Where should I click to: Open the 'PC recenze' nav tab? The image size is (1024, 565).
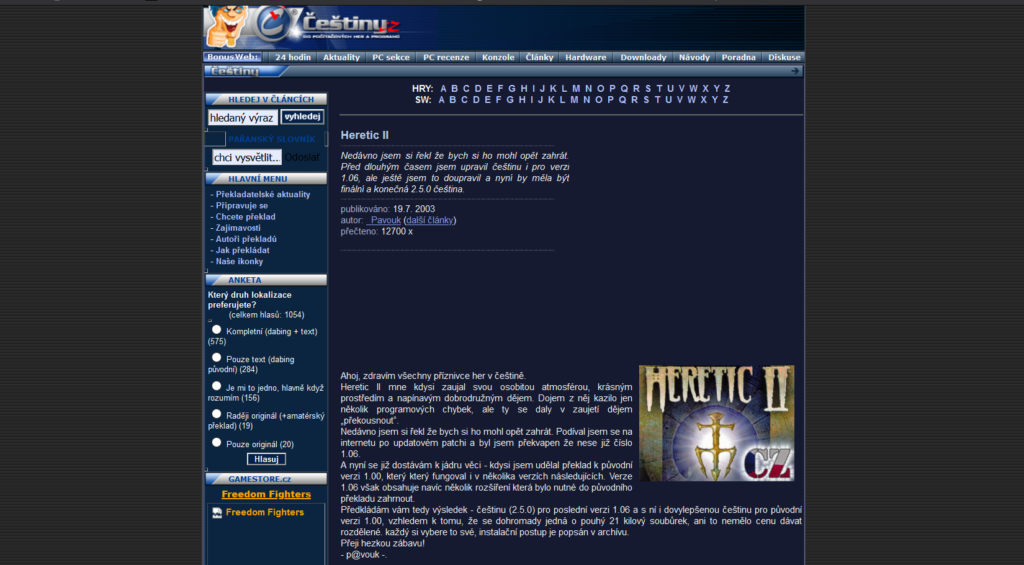click(x=446, y=57)
